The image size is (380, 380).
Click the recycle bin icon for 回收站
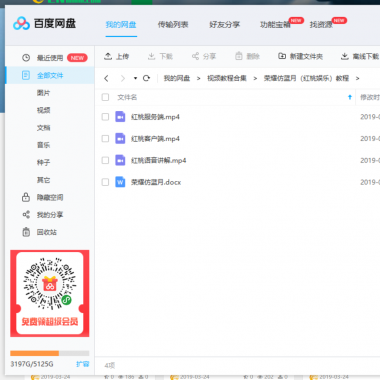26,232
